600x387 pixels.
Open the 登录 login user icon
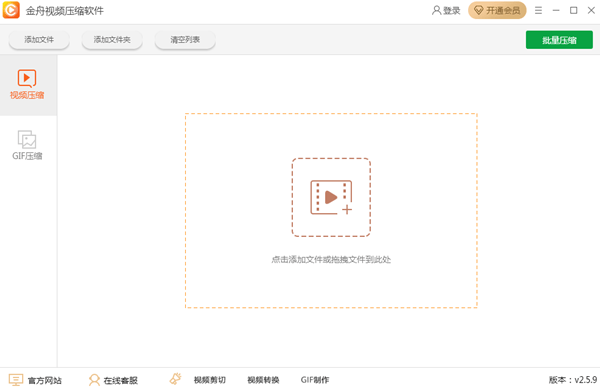point(436,10)
